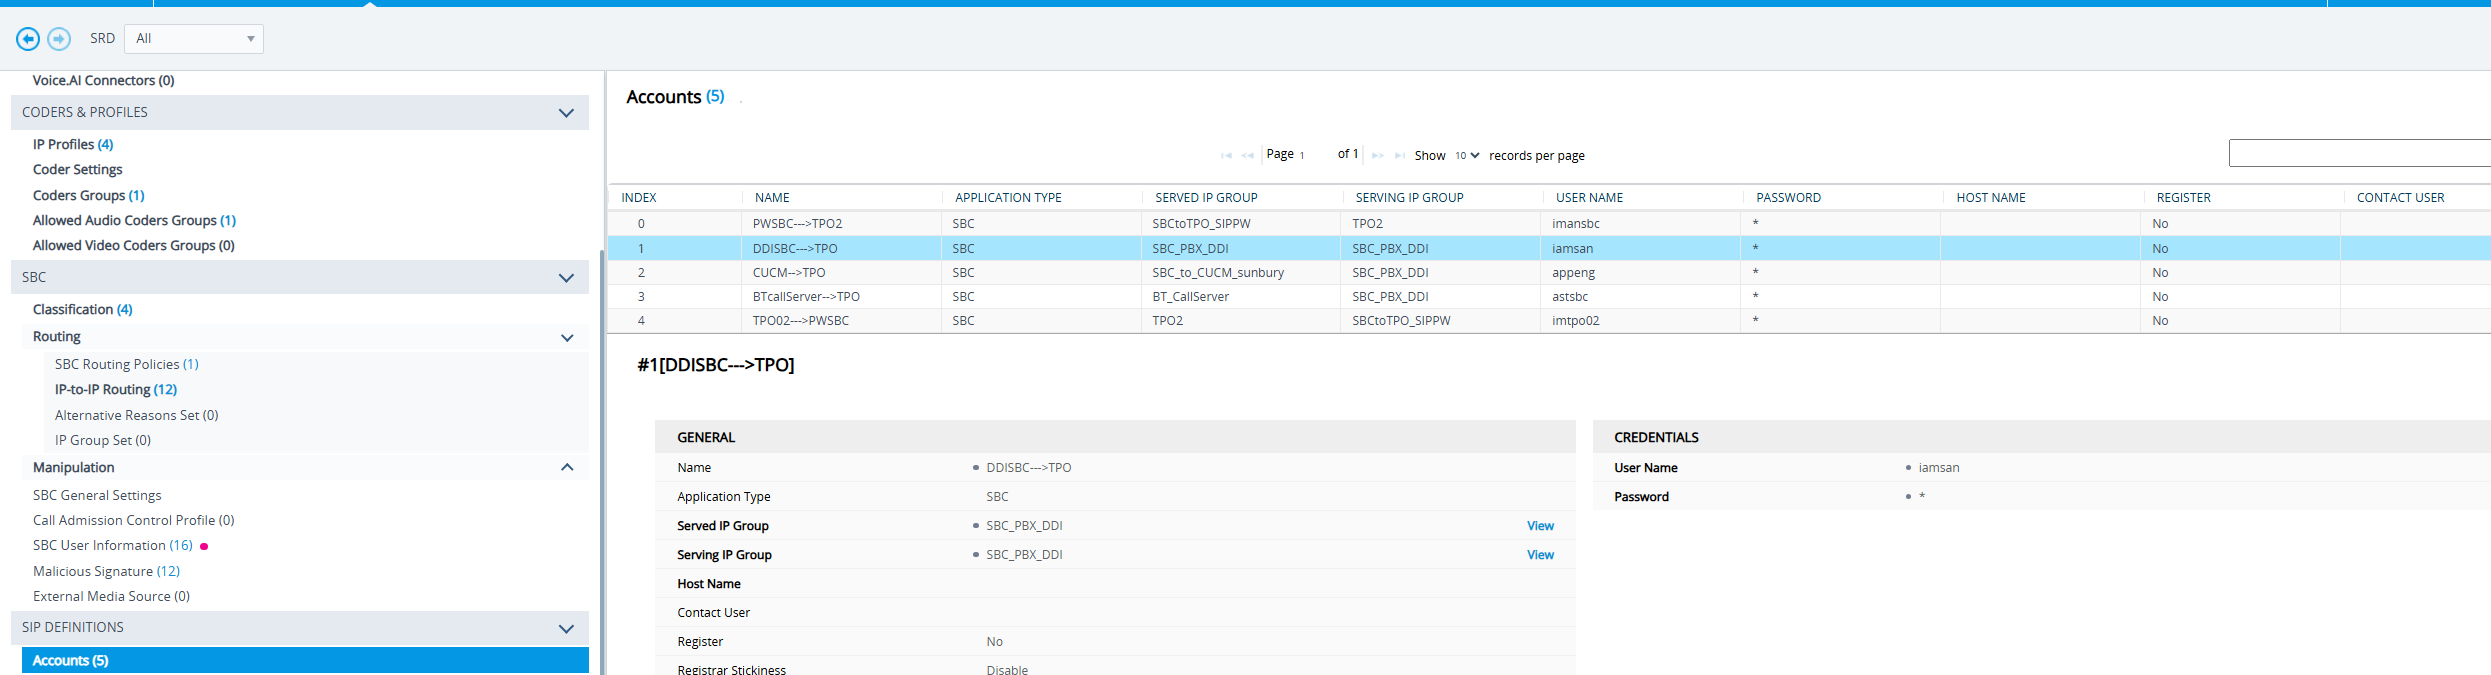Sort table by USER NAME column header
Viewport: 2491px width, 675px height.
[1589, 198]
